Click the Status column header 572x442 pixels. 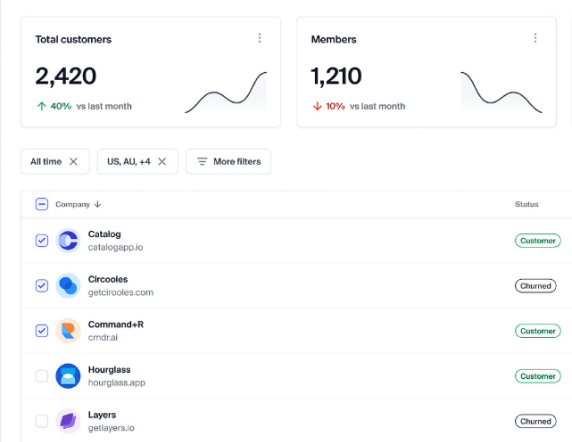pos(526,204)
